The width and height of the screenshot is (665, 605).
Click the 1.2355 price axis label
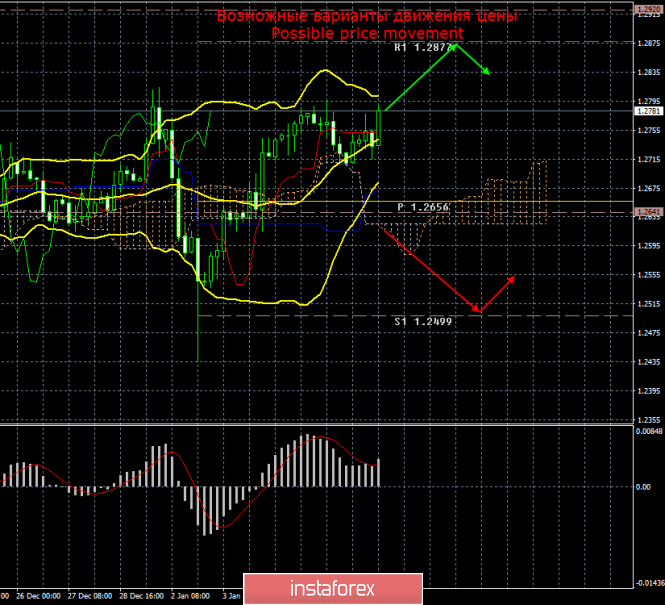pos(649,420)
